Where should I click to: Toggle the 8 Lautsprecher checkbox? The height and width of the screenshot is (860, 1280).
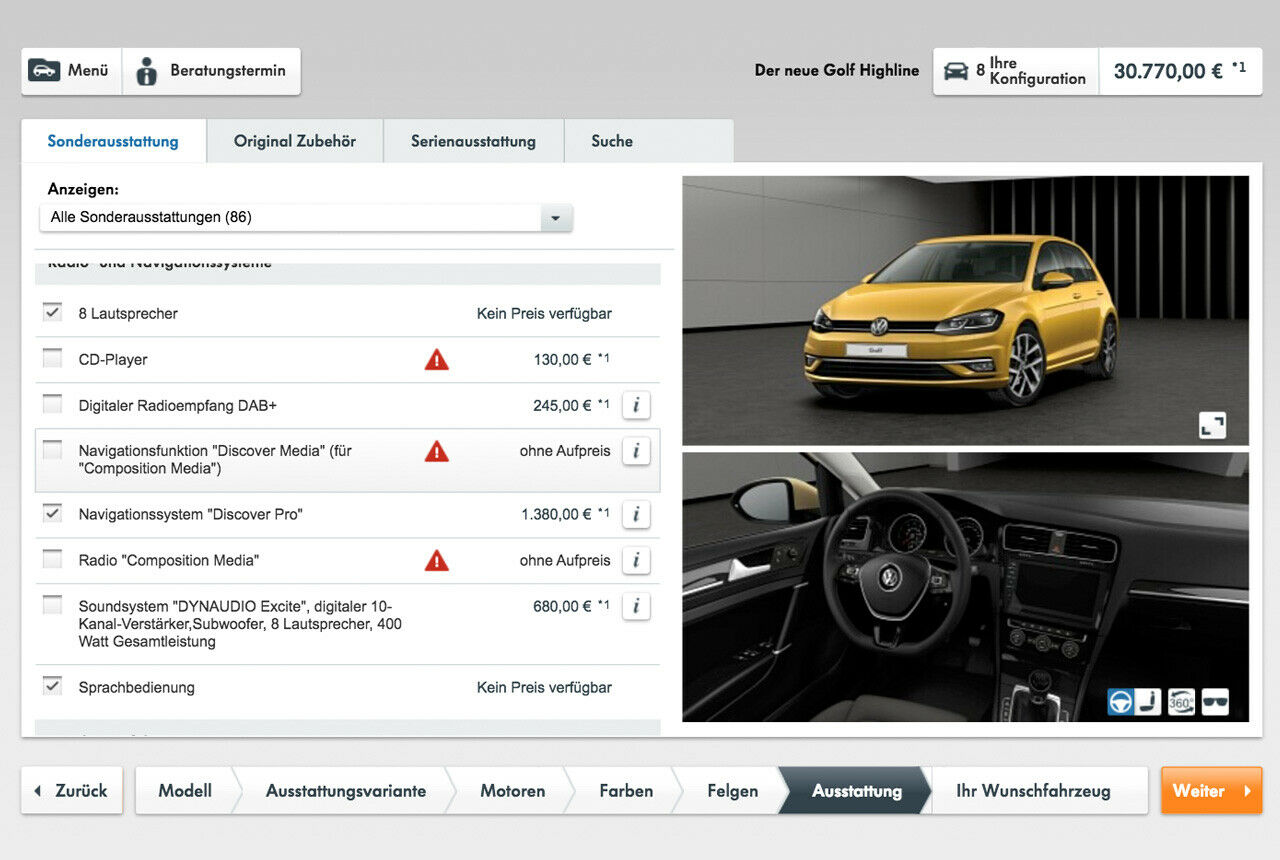[52, 312]
